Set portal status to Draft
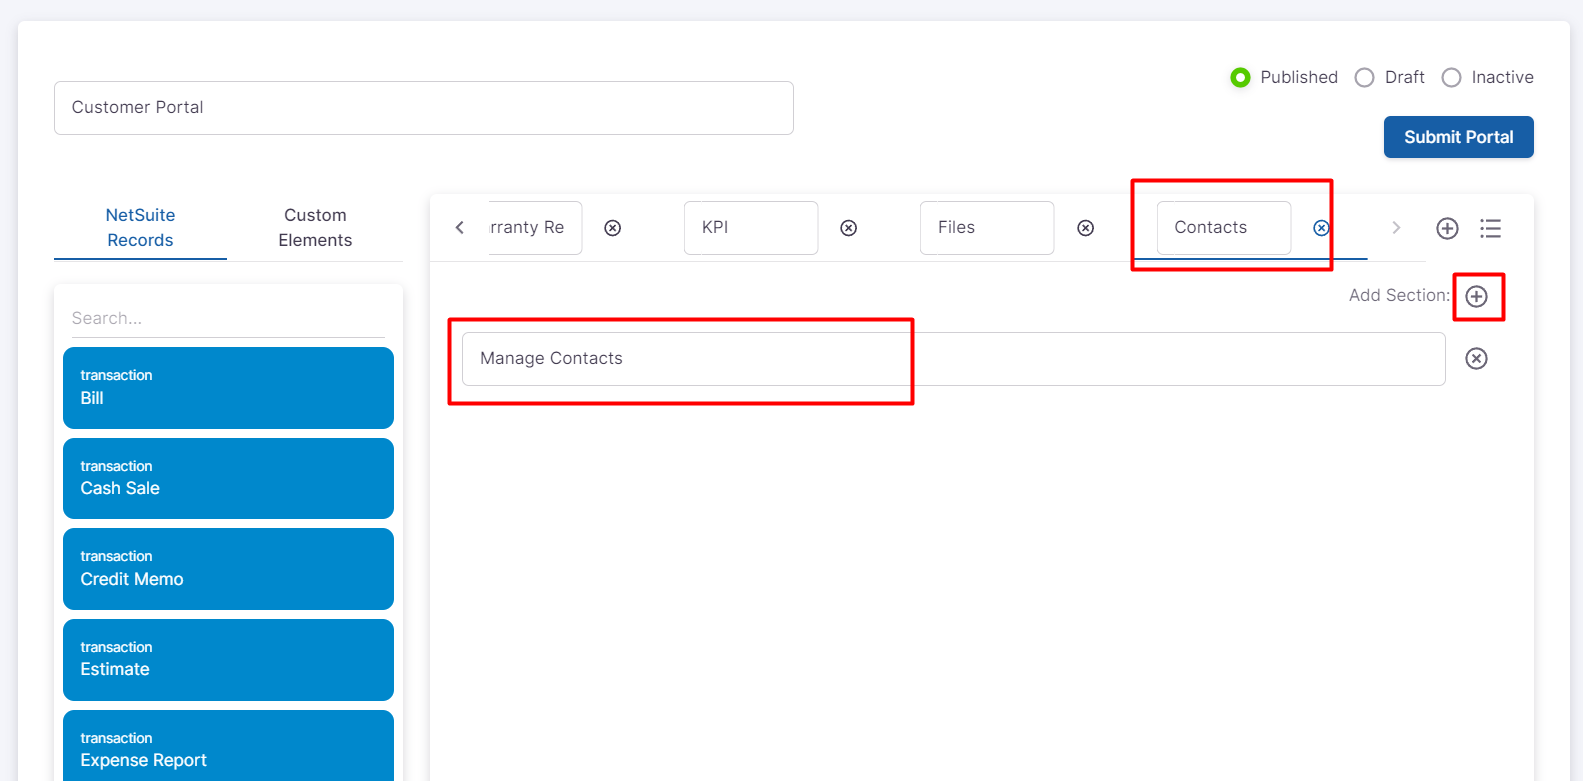Screen dimensions: 1583x781 (1364, 78)
